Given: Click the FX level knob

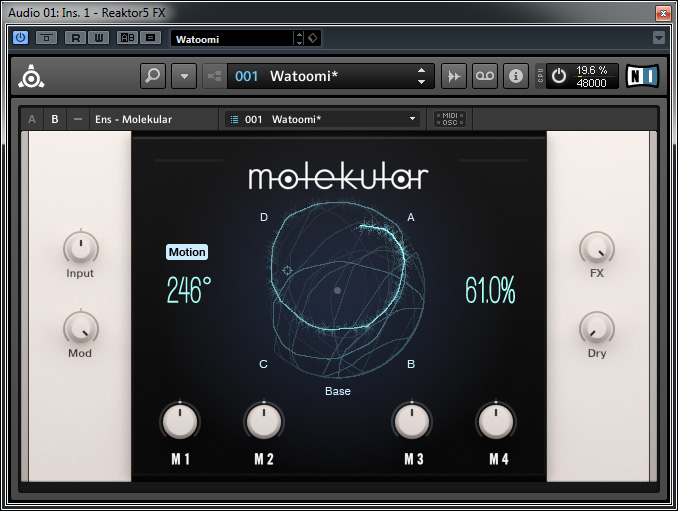Looking at the screenshot, I should pos(597,246).
